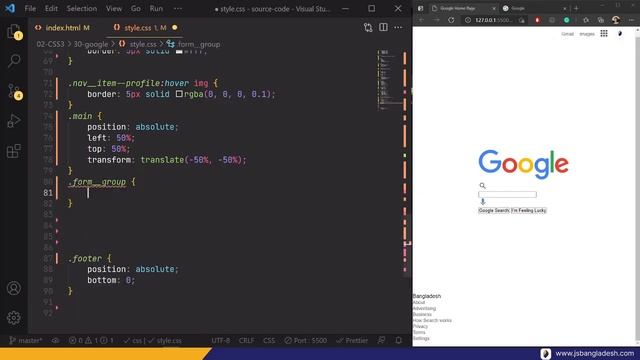
Task: Click the master branch indicator in the status bar
Action: point(25,340)
